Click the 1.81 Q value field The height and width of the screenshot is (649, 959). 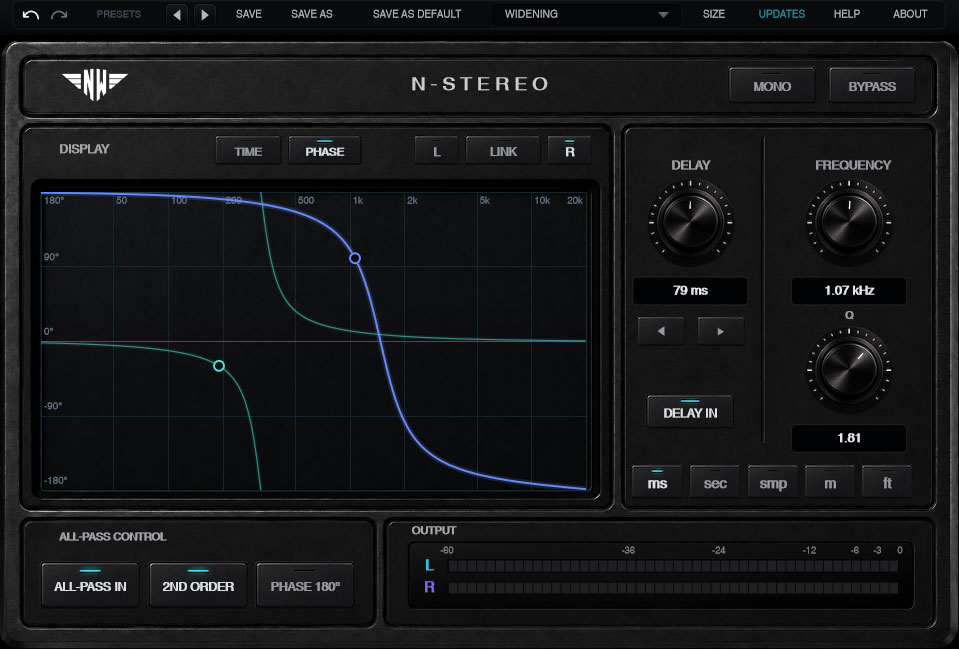[849, 438]
